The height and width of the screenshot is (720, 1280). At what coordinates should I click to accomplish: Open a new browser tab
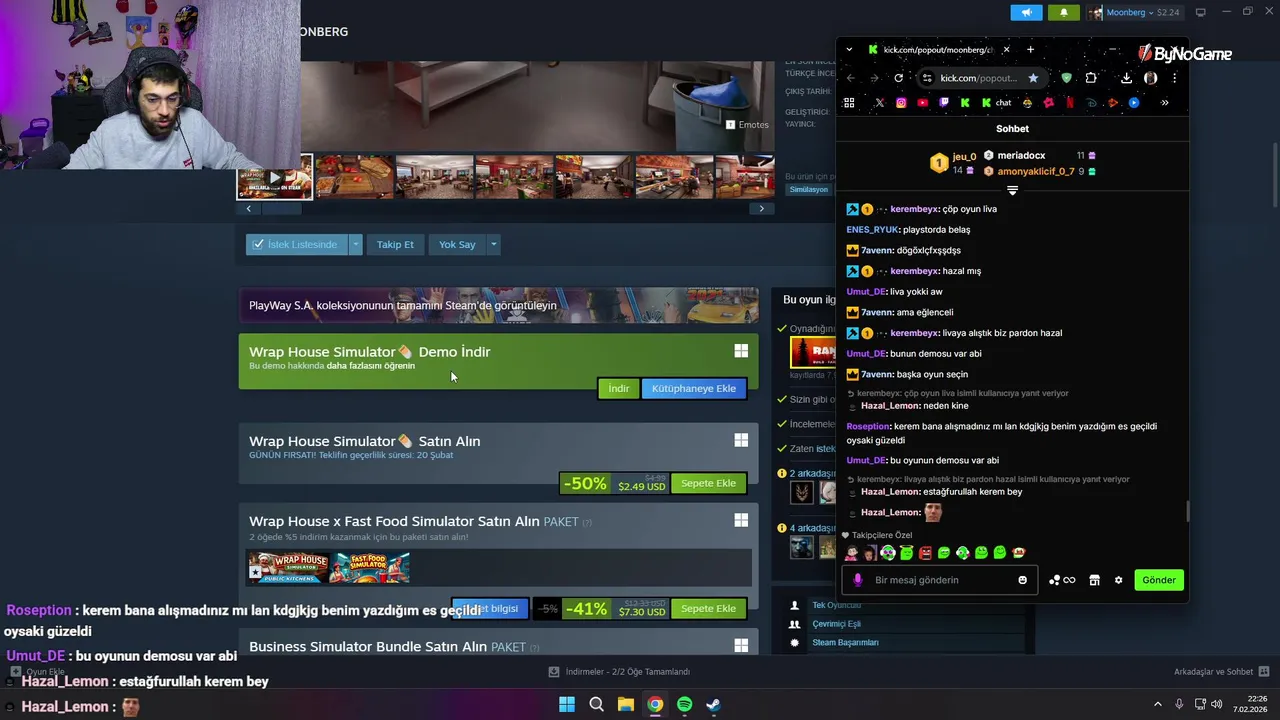(x=1031, y=50)
